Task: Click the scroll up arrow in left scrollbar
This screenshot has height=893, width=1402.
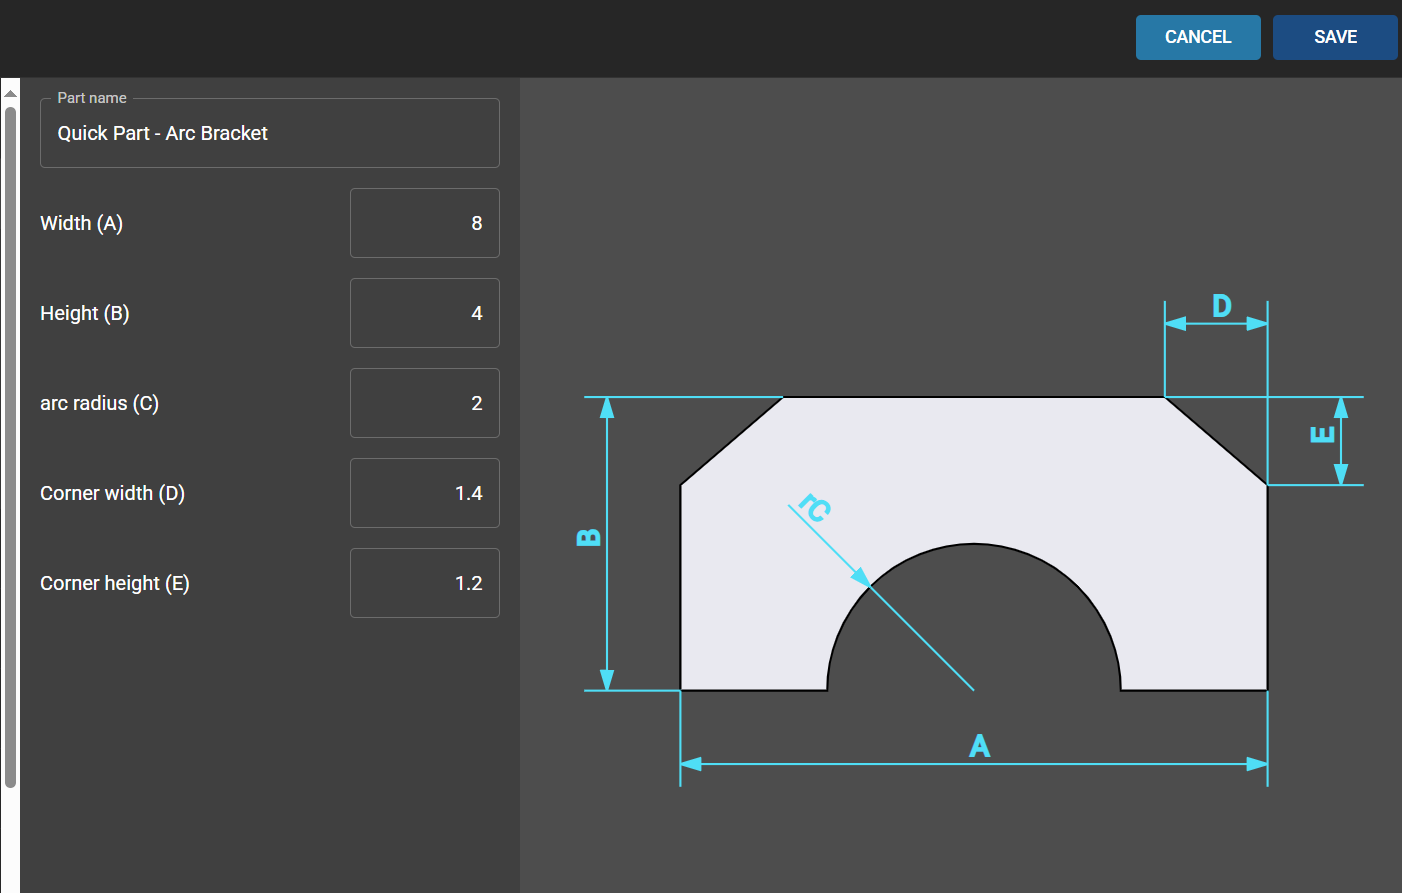Action: 10,94
